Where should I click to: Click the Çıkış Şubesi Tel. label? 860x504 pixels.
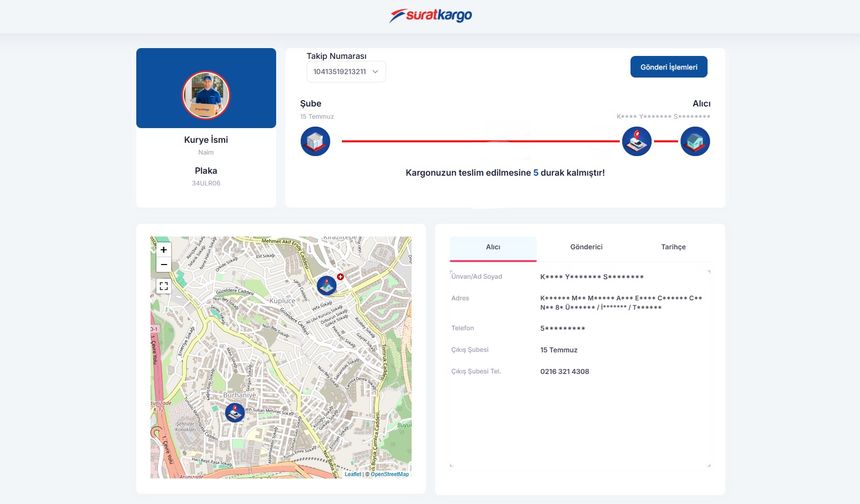[476, 371]
